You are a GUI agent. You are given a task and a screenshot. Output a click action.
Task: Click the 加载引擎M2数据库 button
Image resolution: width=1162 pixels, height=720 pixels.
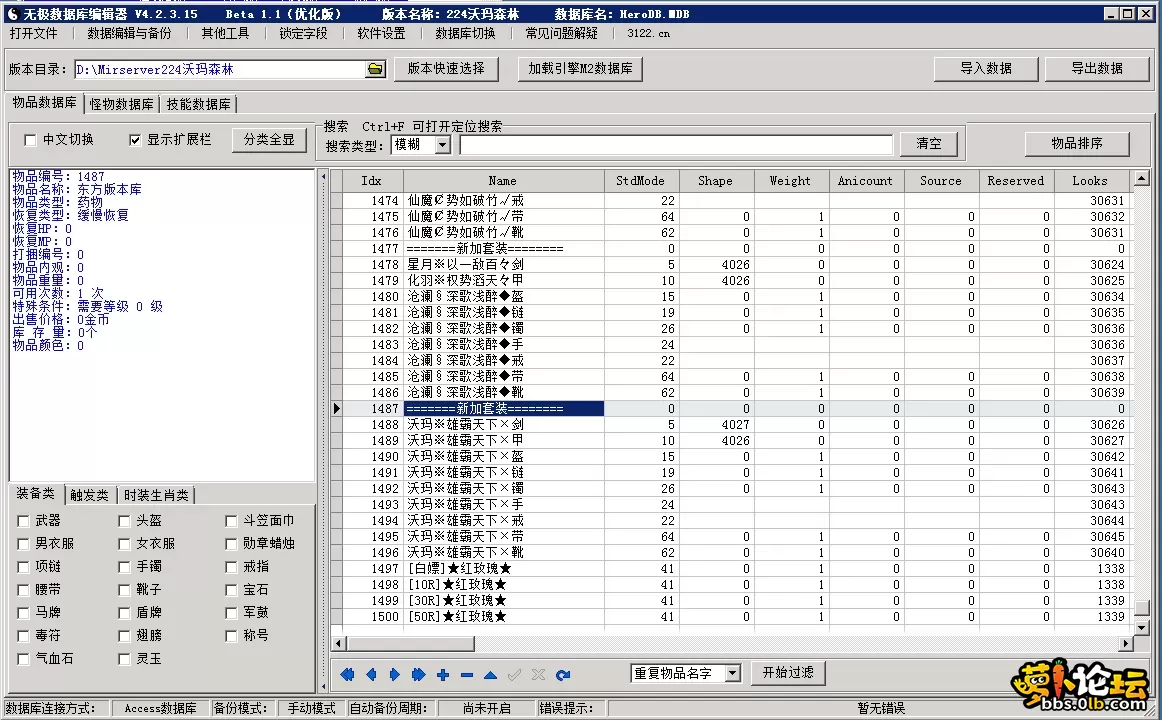580,69
